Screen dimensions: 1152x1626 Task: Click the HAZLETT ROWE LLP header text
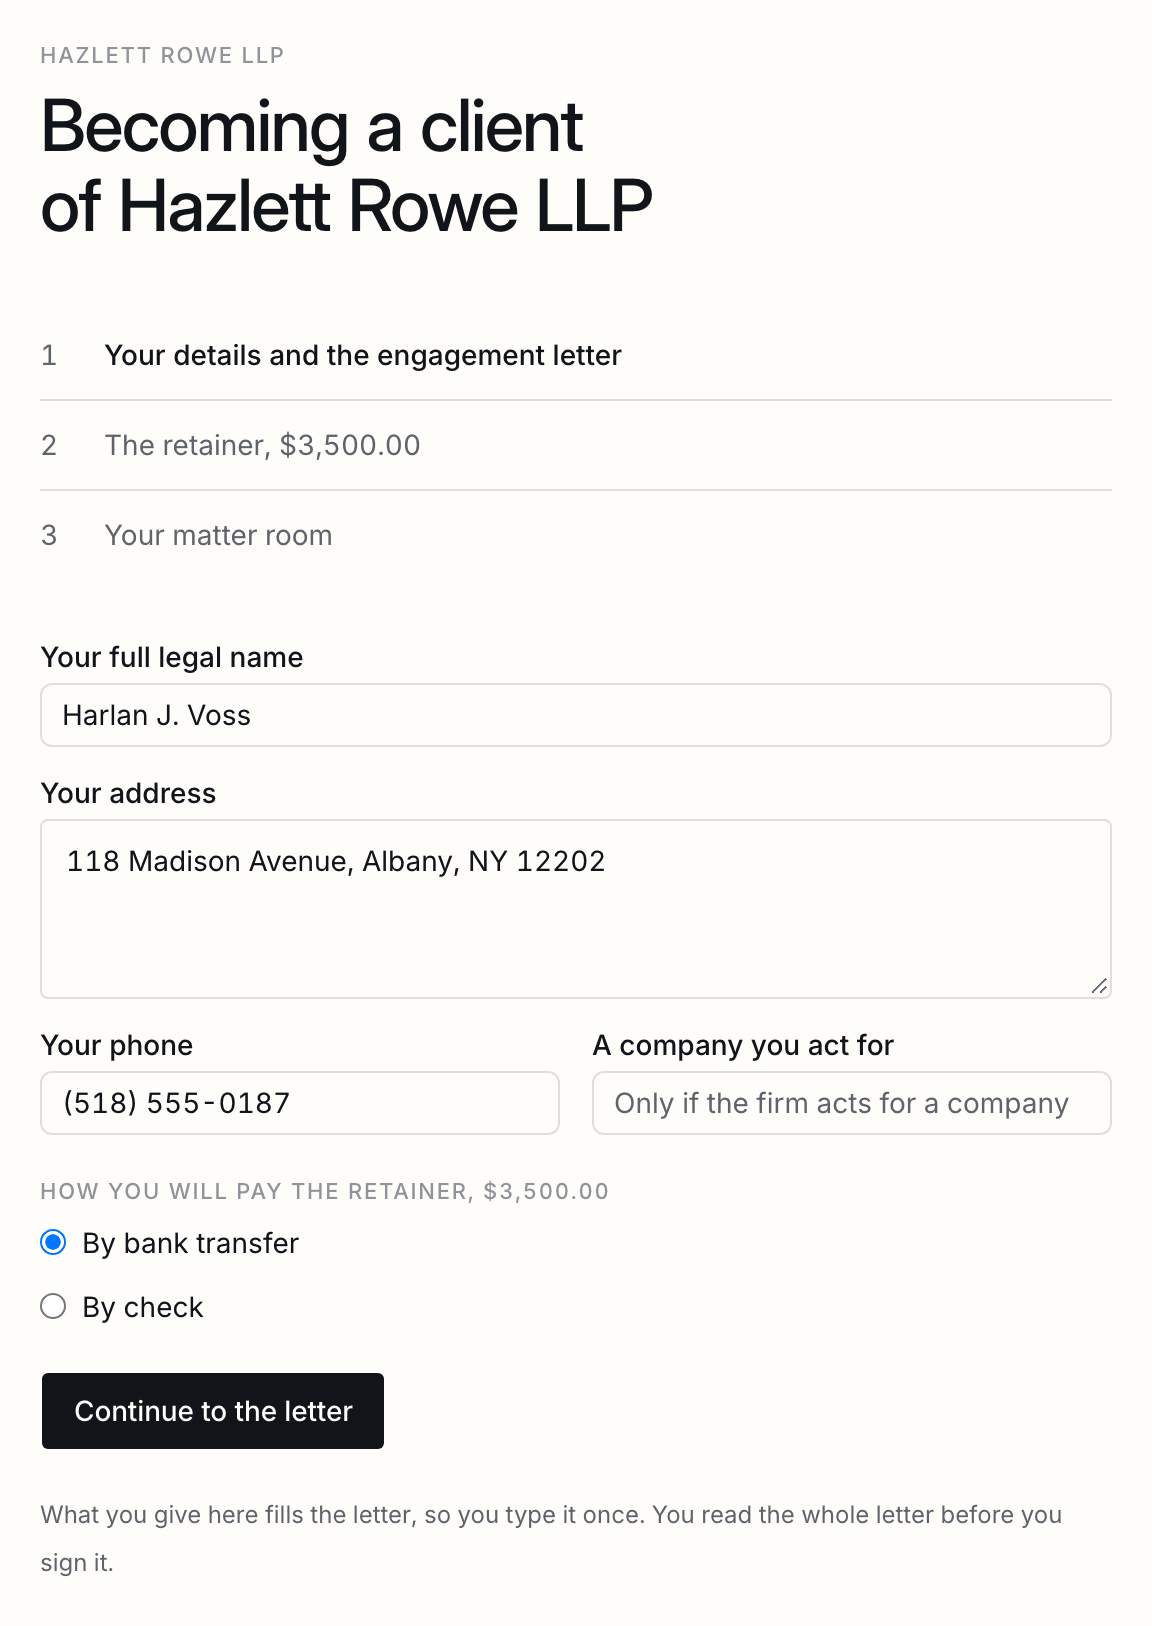[163, 55]
